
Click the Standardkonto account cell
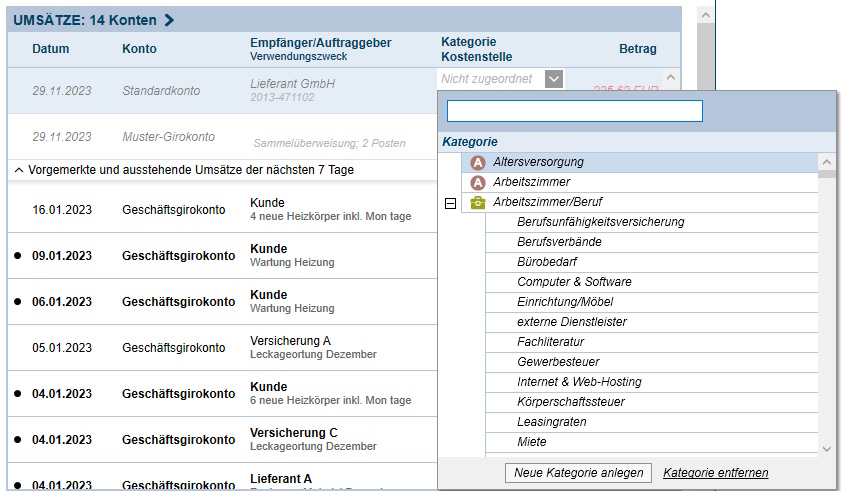point(161,91)
